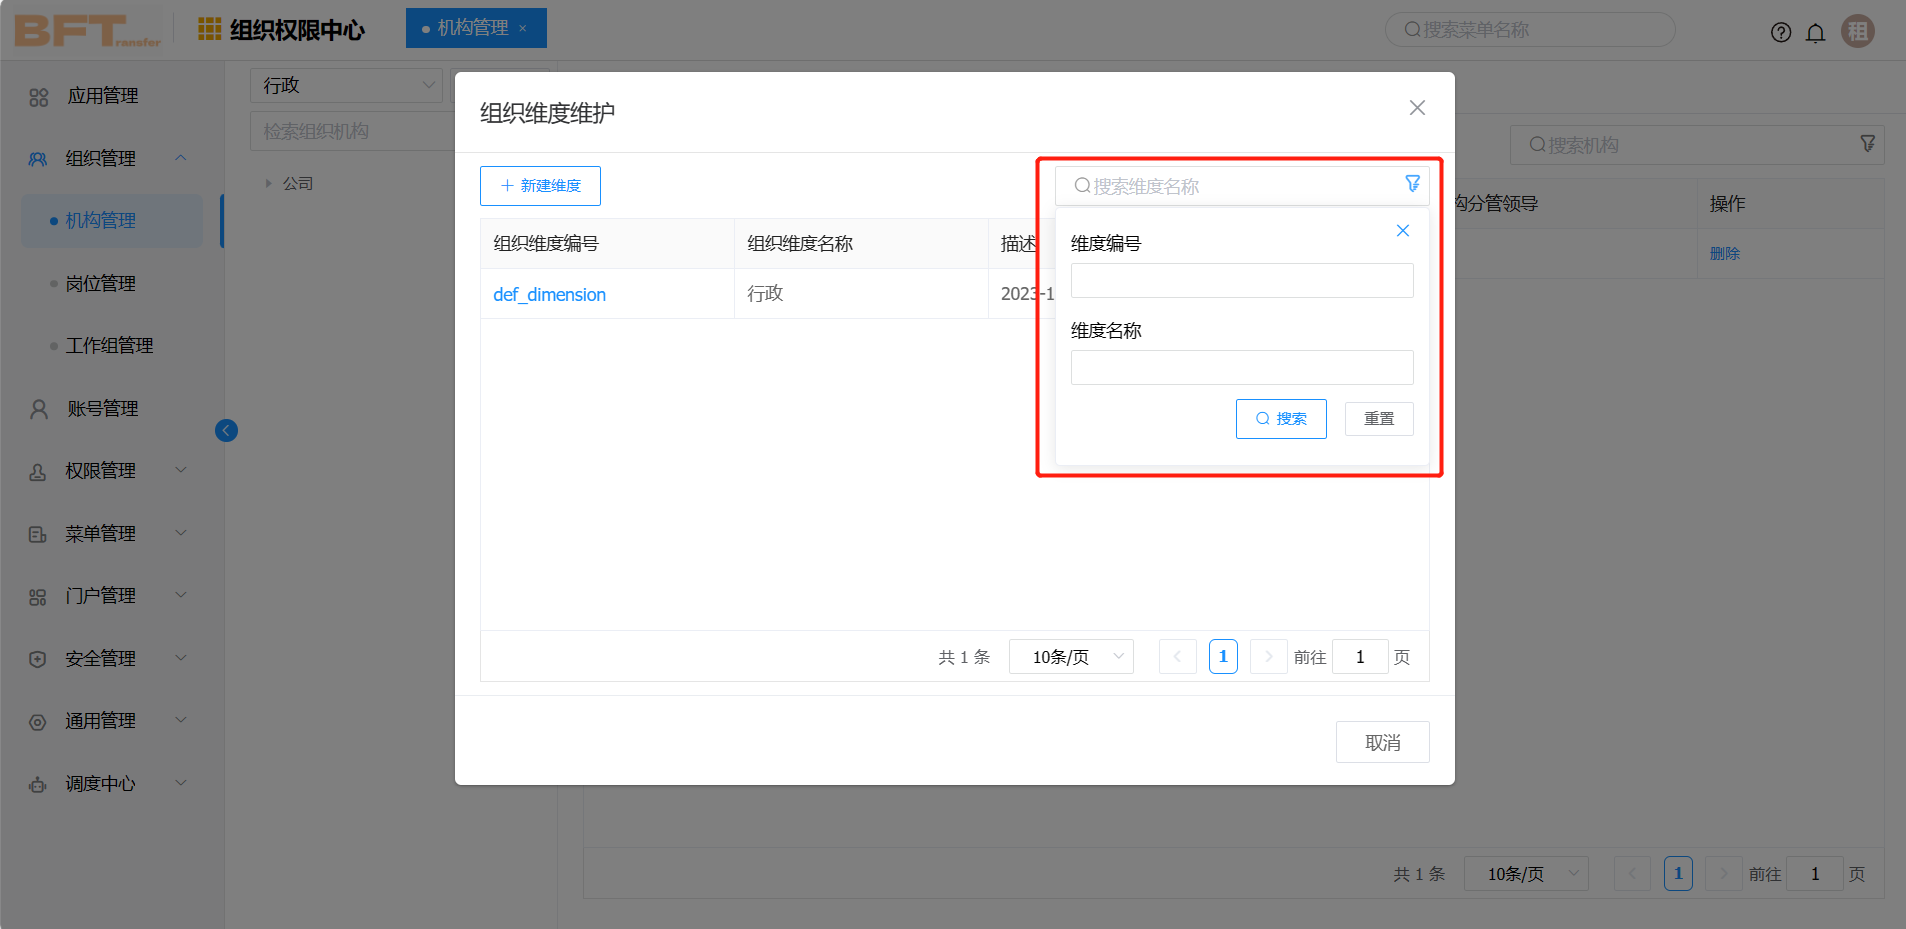Click the notification bell icon
This screenshot has width=1906, height=929.
[1815, 31]
